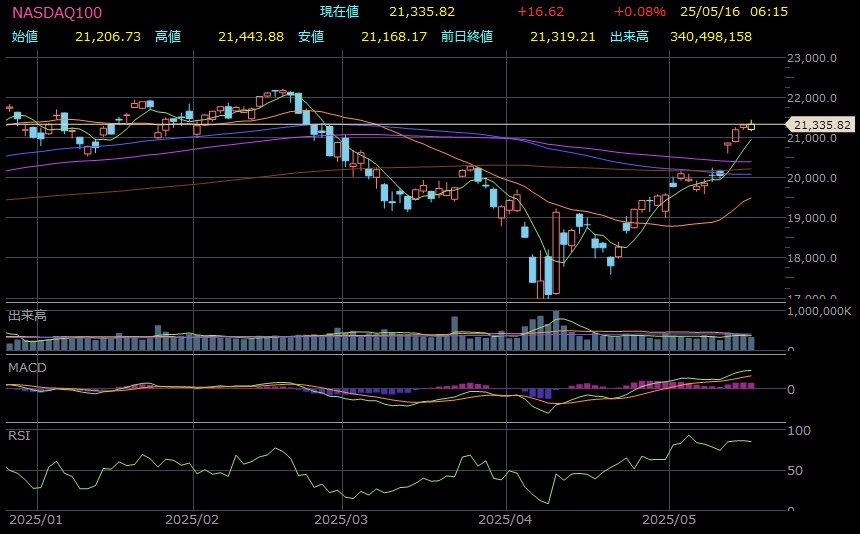Click the 1,000,000K volume axis label
The image size is (860, 534).
[819, 311]
